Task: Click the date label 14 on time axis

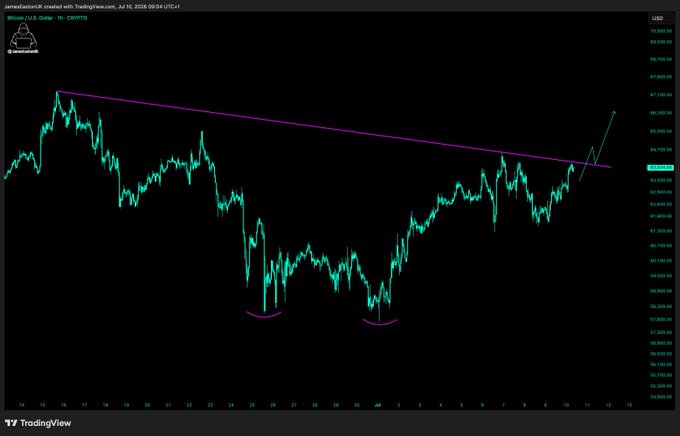Action: coord(22,405)
